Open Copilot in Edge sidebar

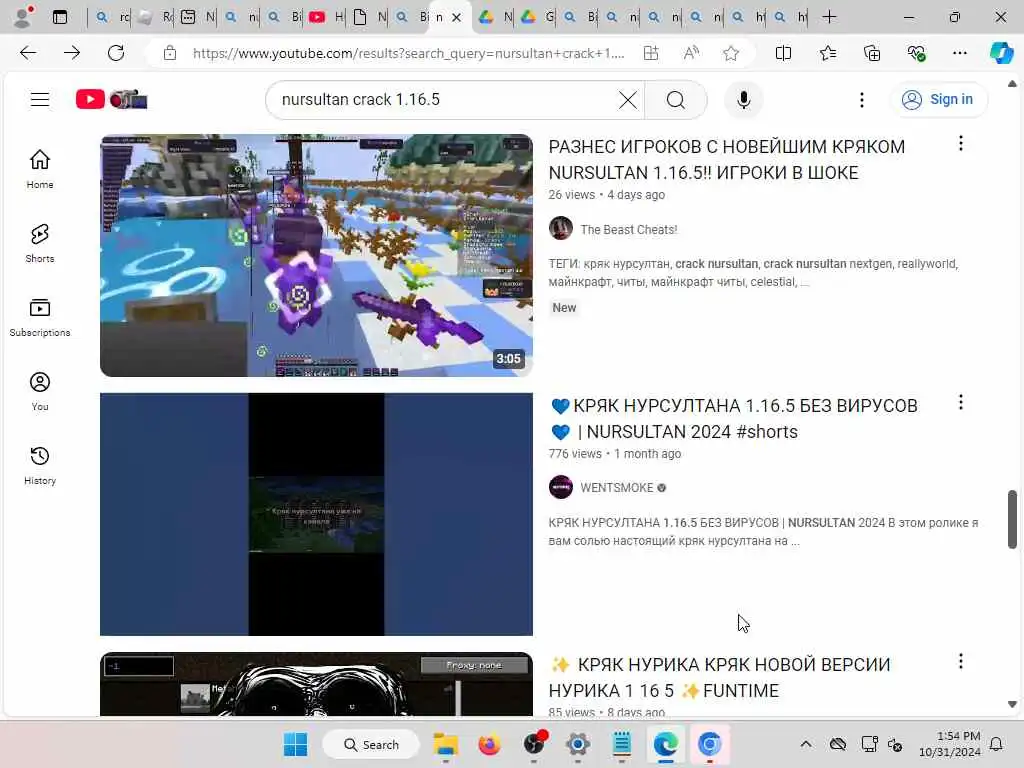1001,53
